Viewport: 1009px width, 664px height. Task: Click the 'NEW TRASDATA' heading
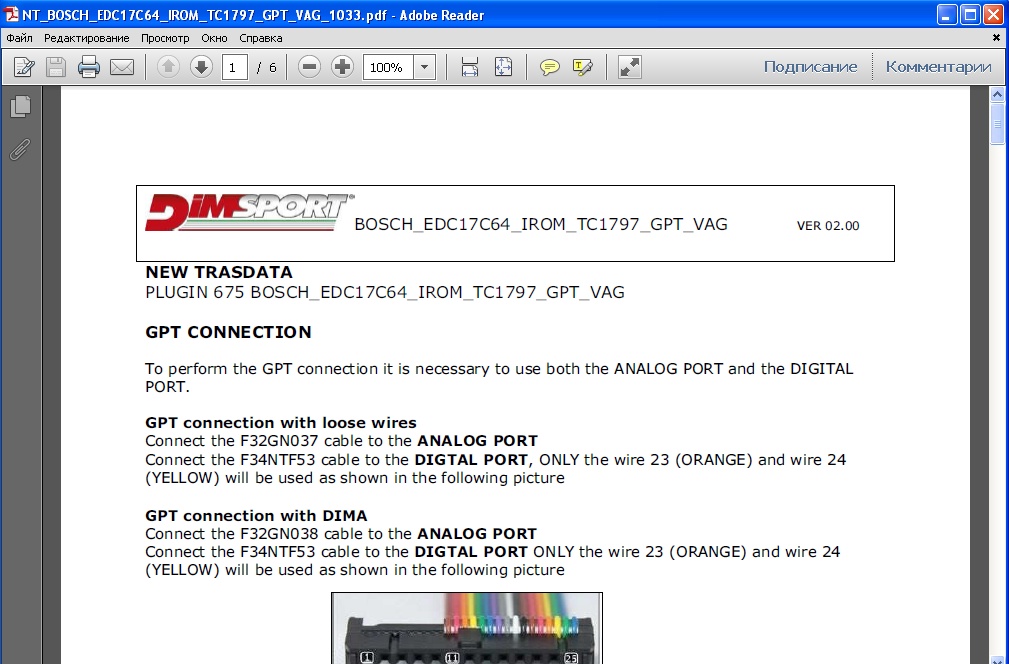(x=219, y=272)
